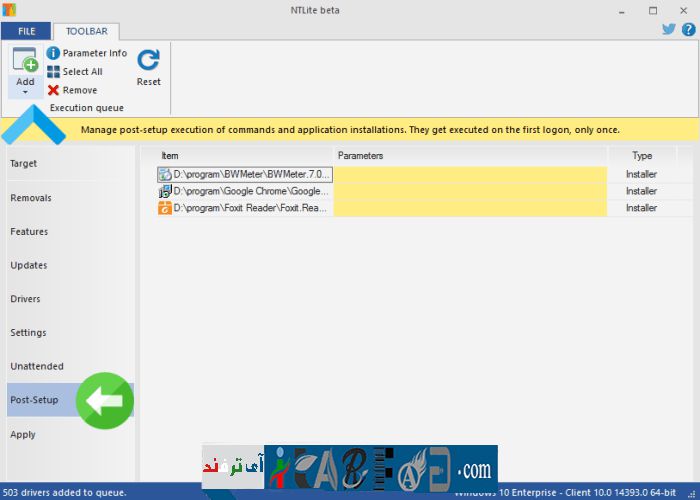
Task: Navigate to the Drivers page
Action: (x=25, y=299)
